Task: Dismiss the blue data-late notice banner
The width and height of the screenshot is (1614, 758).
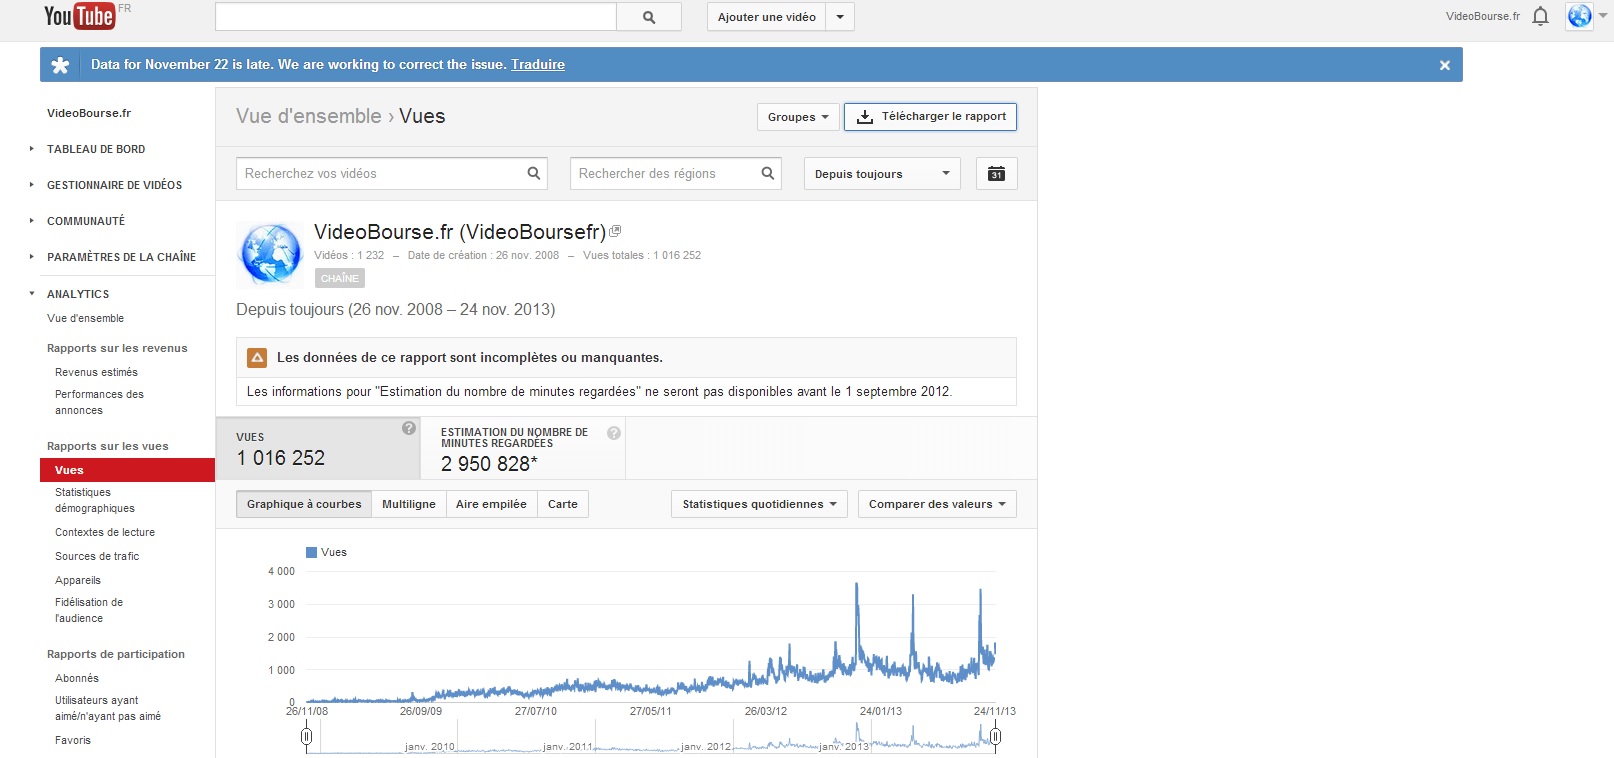Action: pos(1444,65)
